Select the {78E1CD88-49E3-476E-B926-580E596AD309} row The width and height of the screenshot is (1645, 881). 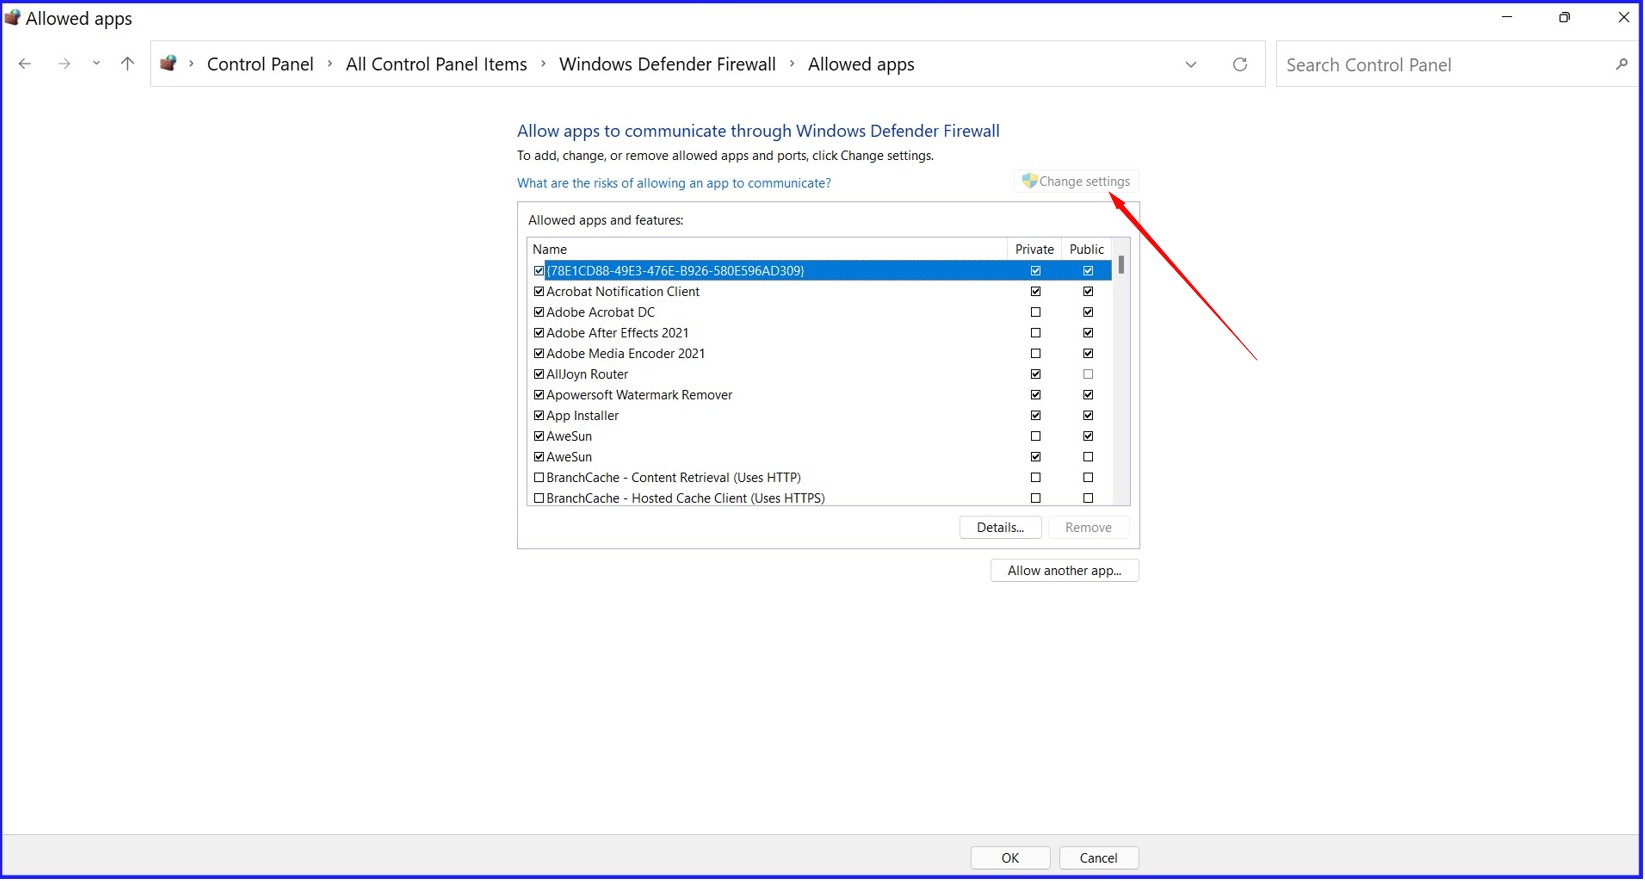tap(820, 271)
